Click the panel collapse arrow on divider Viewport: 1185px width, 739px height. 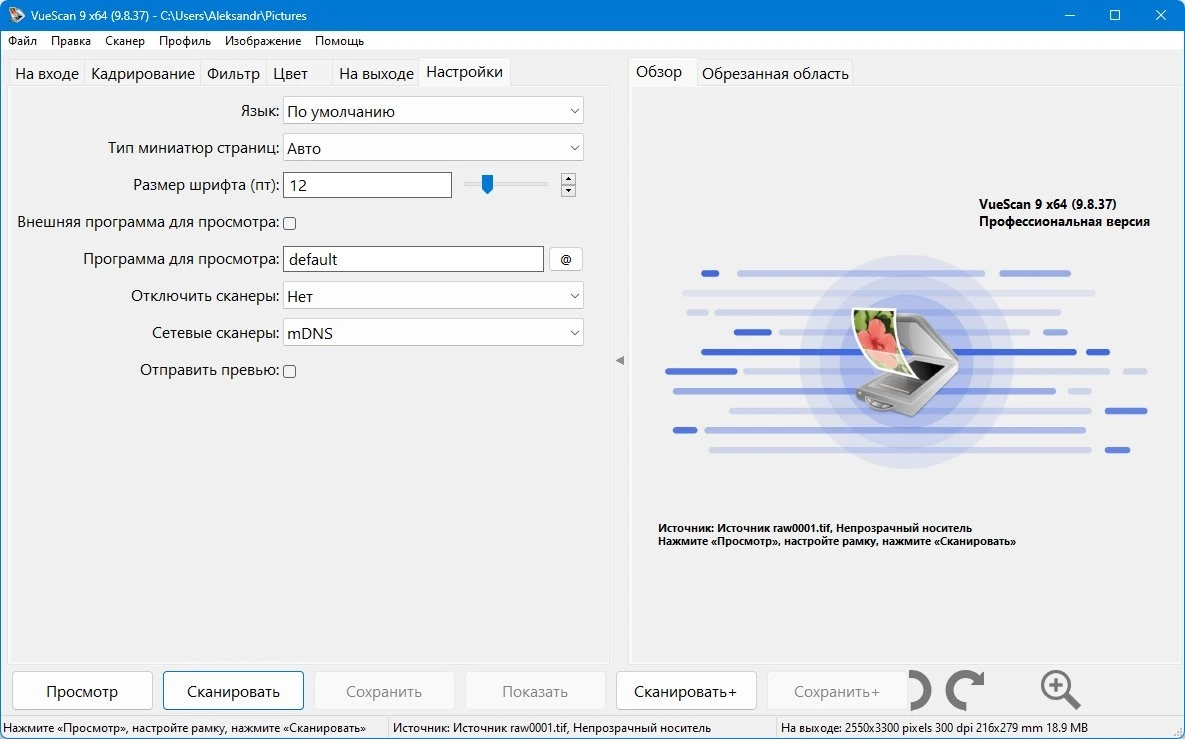[620, 360]
